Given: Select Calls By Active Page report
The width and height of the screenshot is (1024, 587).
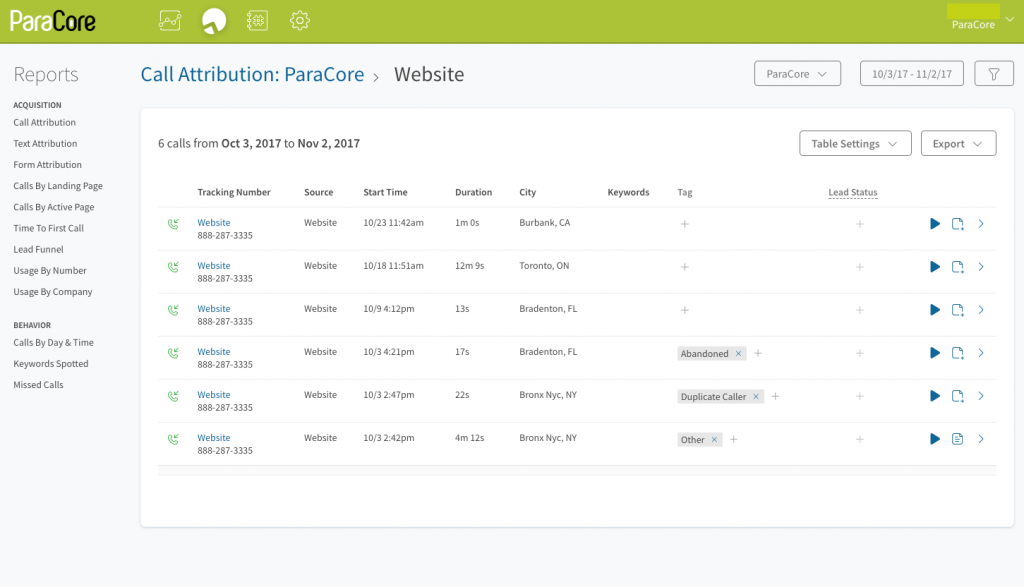Looking at the screenshot, I should point(54,207).
